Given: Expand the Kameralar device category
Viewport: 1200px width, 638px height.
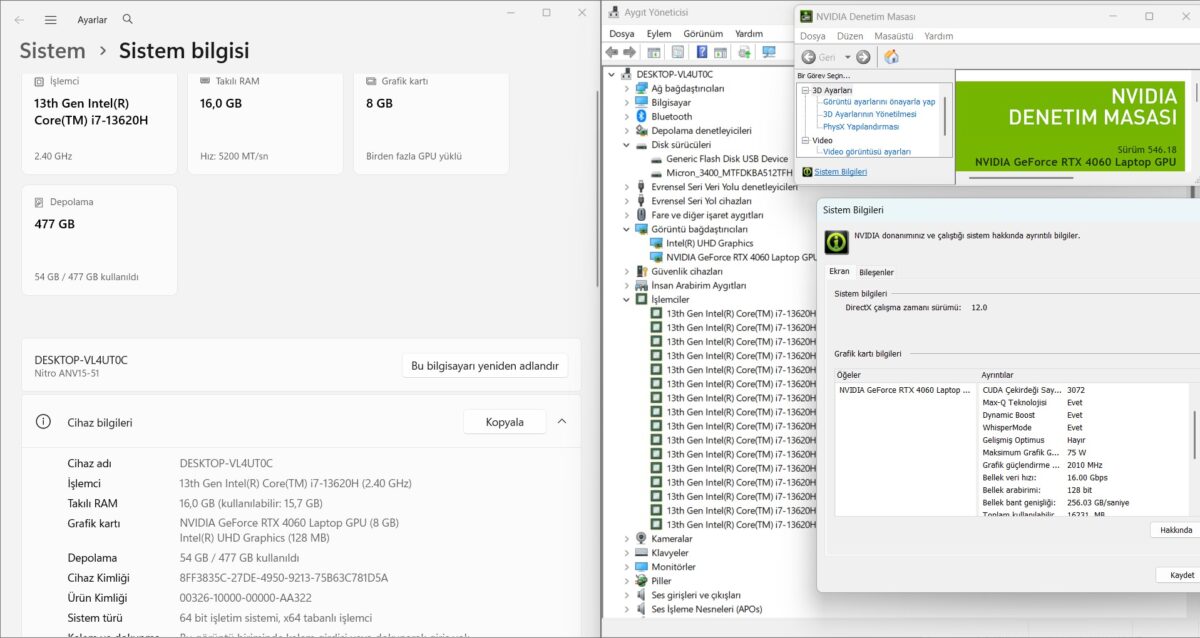Looking at the screenshot, I should tap(627, 538).
